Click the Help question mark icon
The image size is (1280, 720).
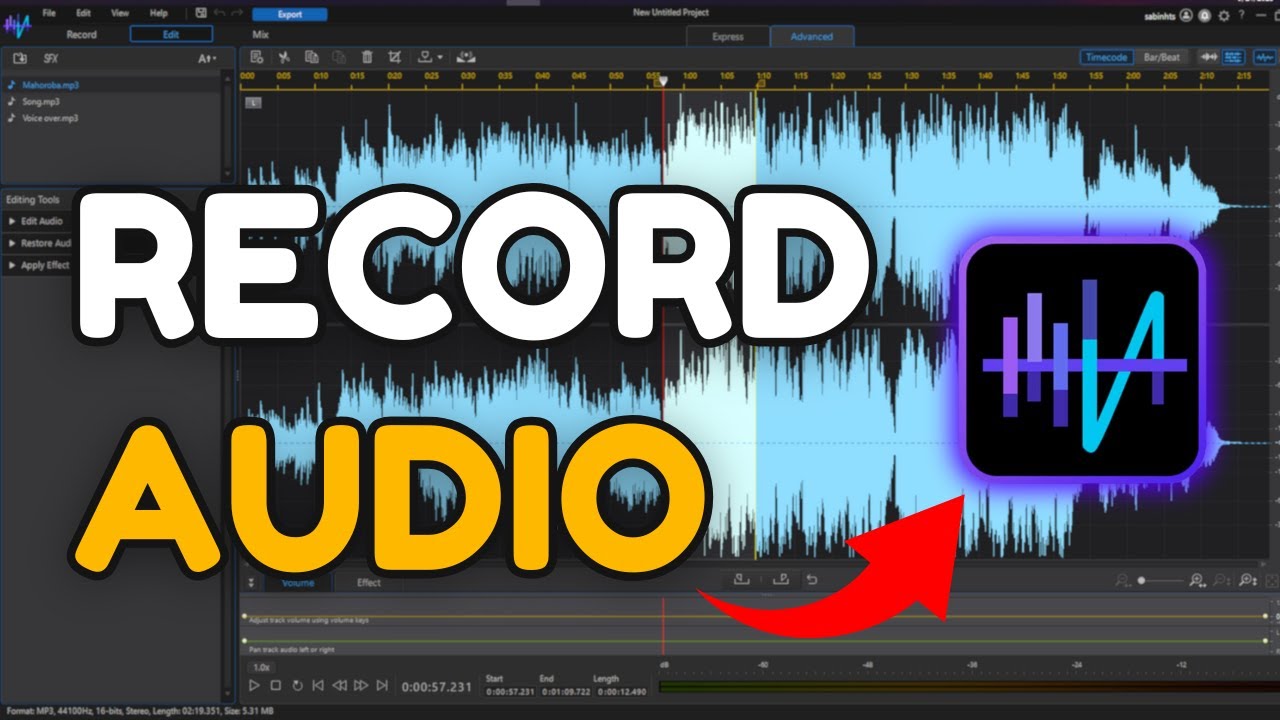(x=1241, y=15)
